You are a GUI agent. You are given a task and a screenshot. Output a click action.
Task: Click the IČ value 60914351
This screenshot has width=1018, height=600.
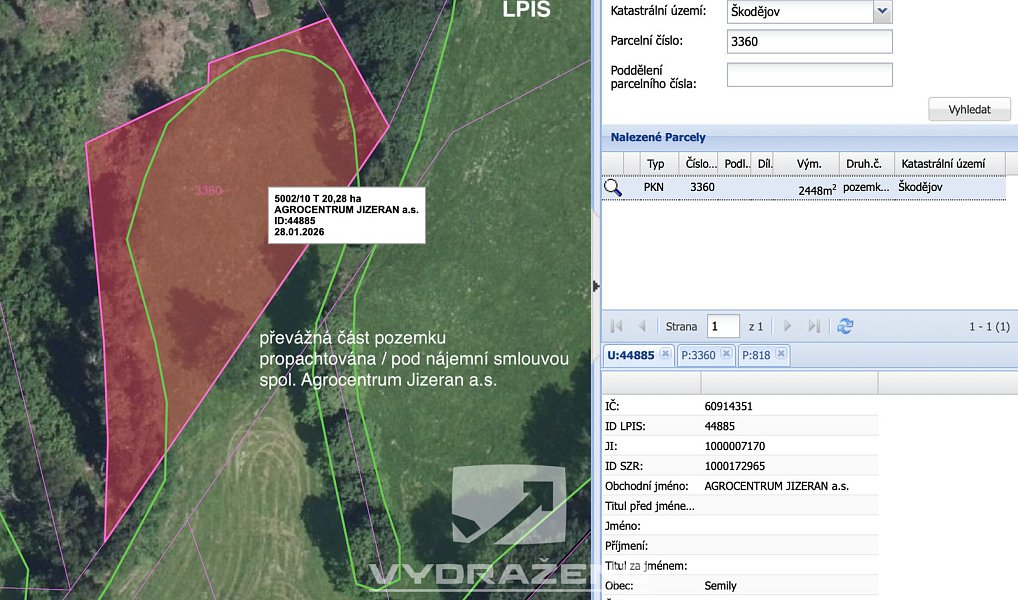pos(728,406)
